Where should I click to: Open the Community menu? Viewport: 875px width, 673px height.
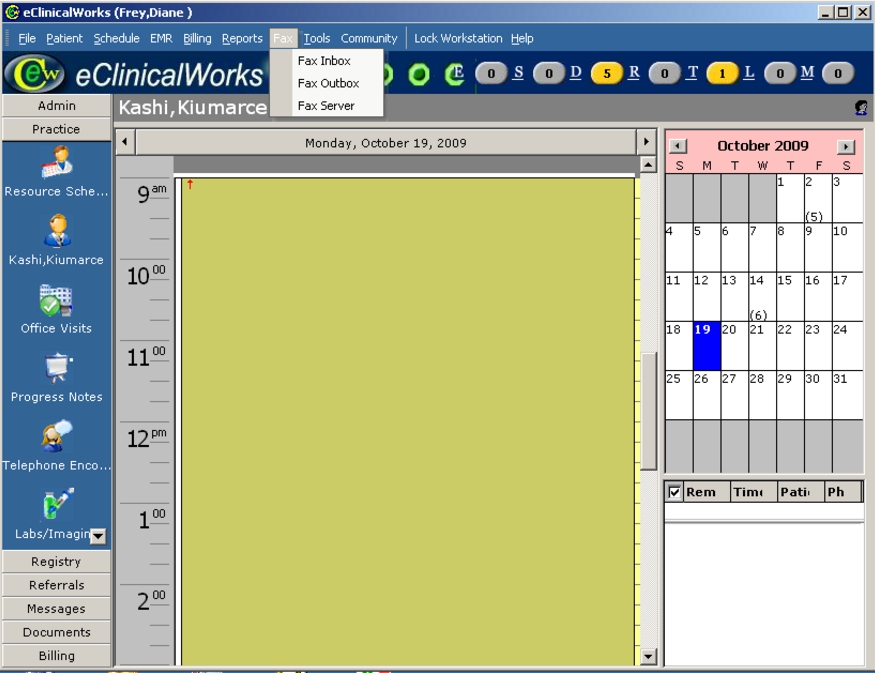pos(369,39)
